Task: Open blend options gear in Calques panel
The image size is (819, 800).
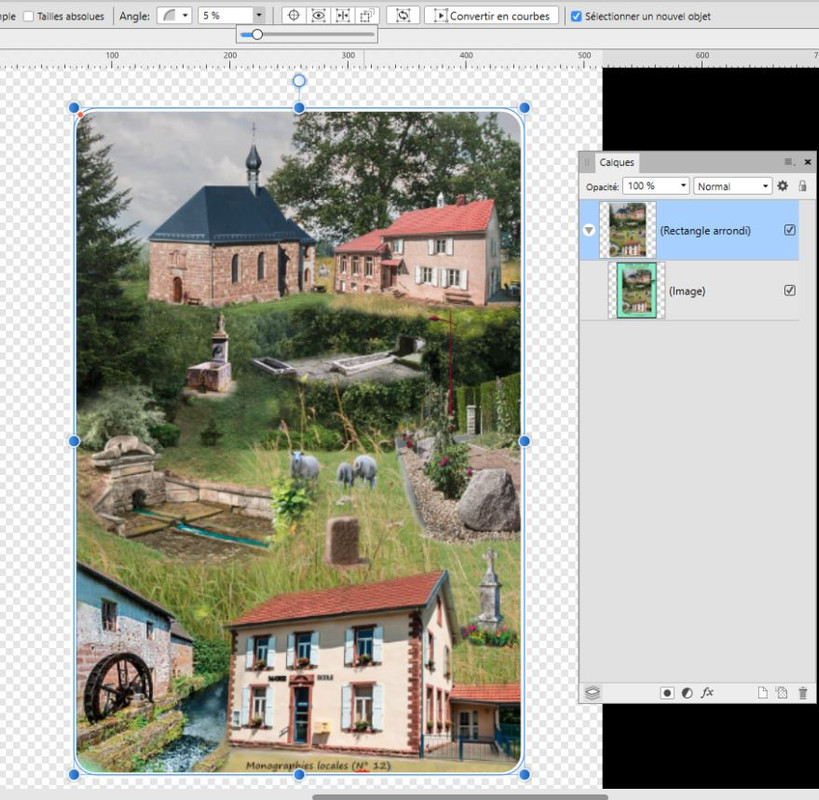Action: click(782, 186)
